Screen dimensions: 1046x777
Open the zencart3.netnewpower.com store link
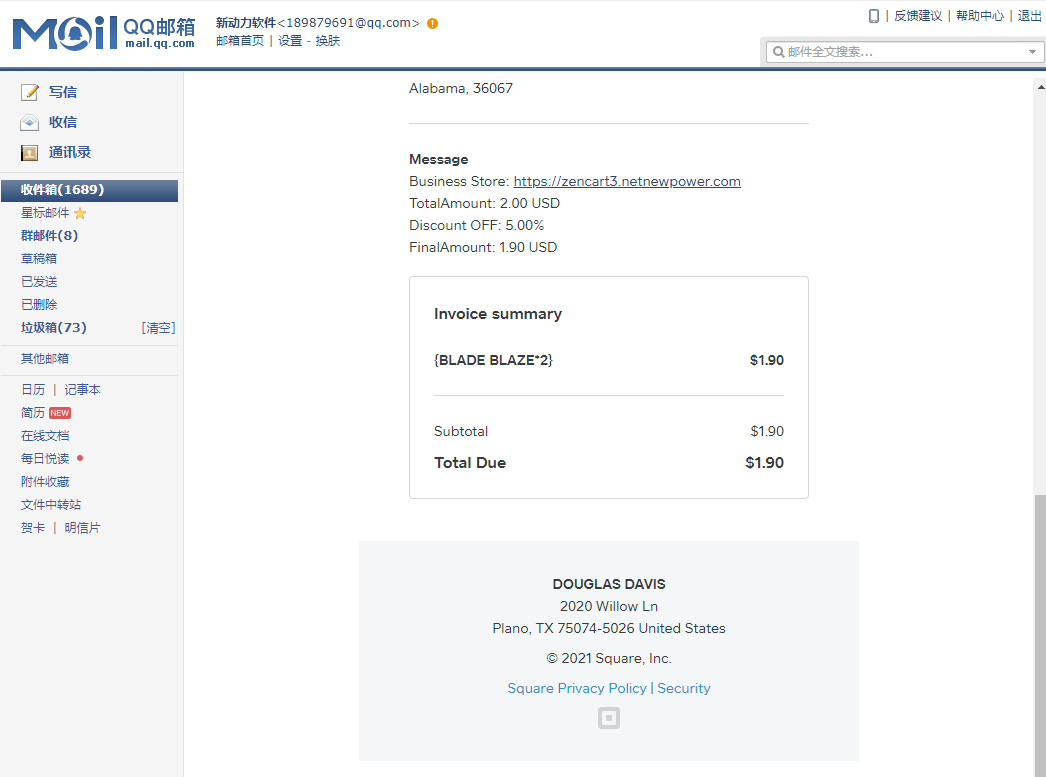(626, 181)
